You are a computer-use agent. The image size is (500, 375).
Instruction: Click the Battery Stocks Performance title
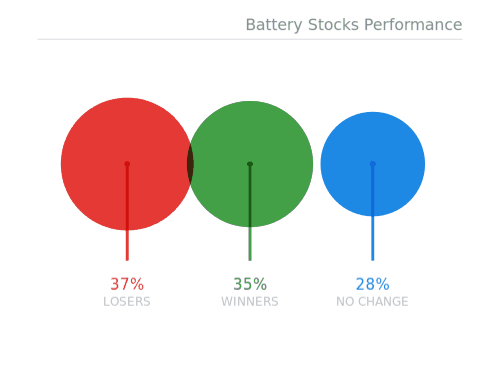[354, 25]
